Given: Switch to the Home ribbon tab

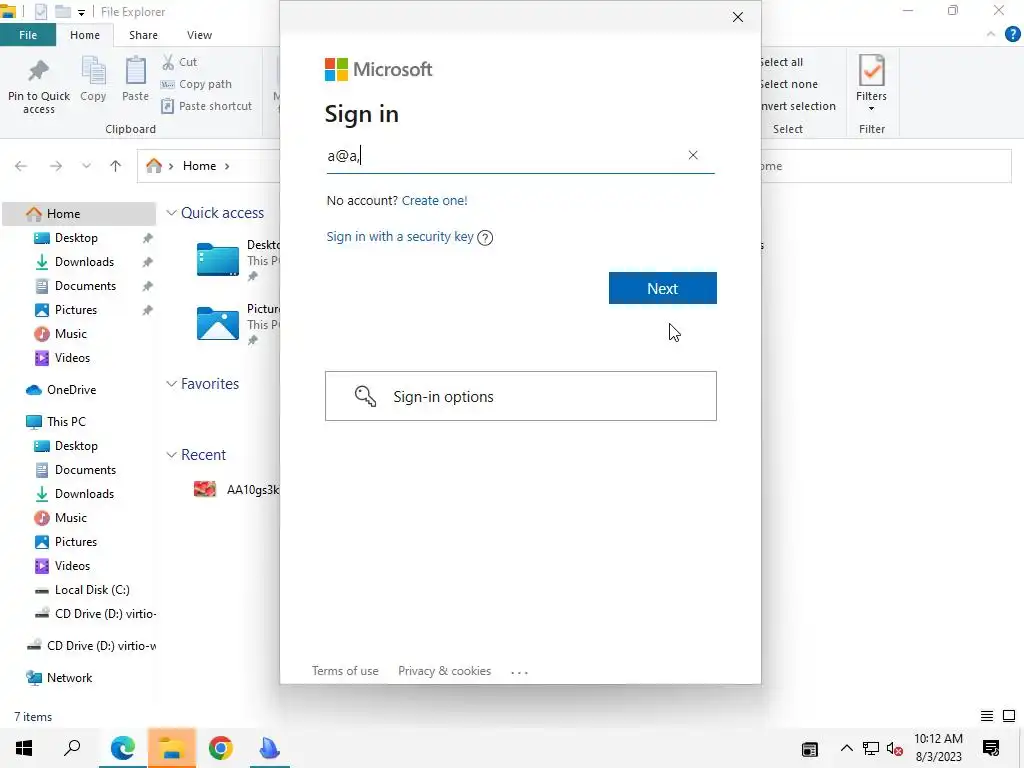Looking at the screenshot, I should [x=85, y=35].
